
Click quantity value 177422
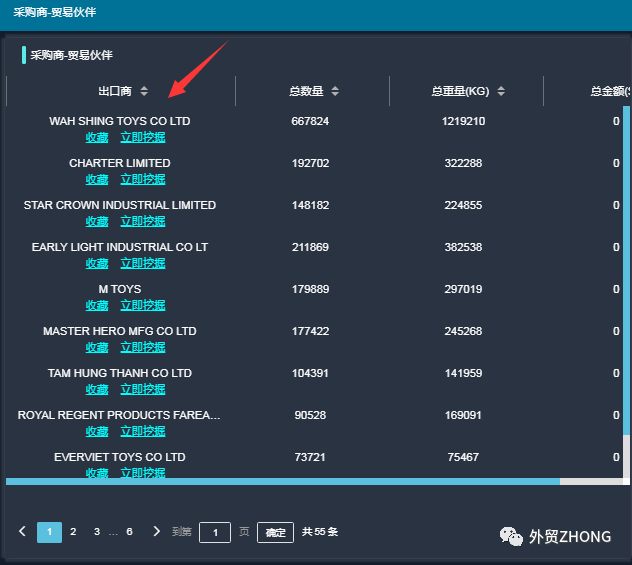point(310,331)
